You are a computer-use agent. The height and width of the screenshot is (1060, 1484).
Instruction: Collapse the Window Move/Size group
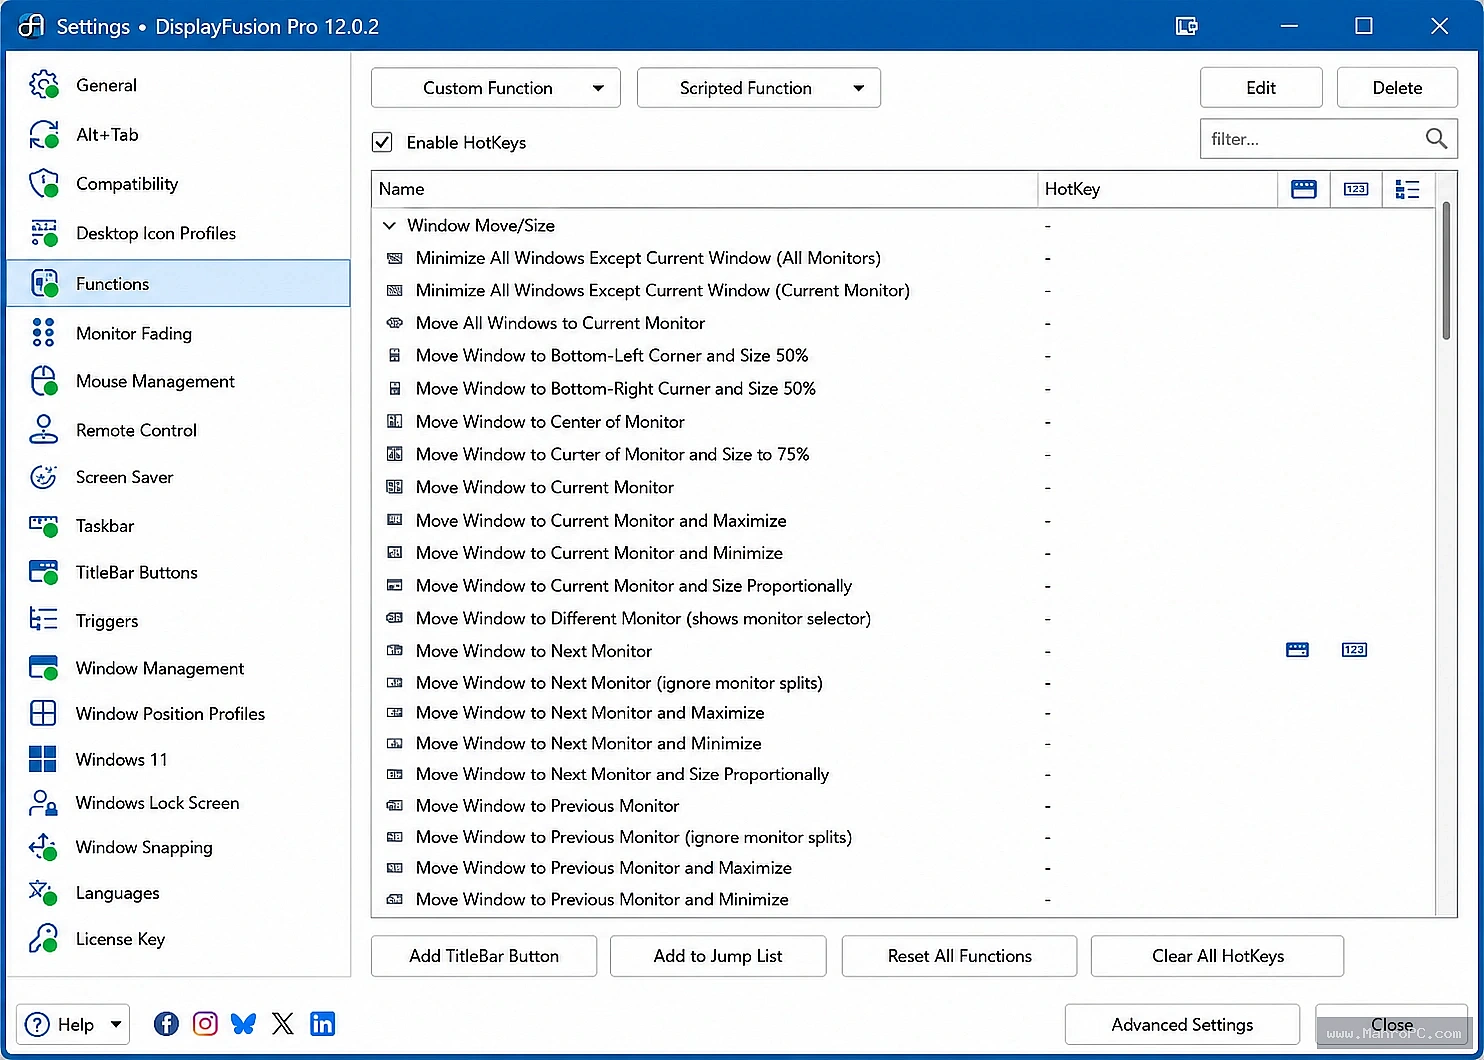390,226
